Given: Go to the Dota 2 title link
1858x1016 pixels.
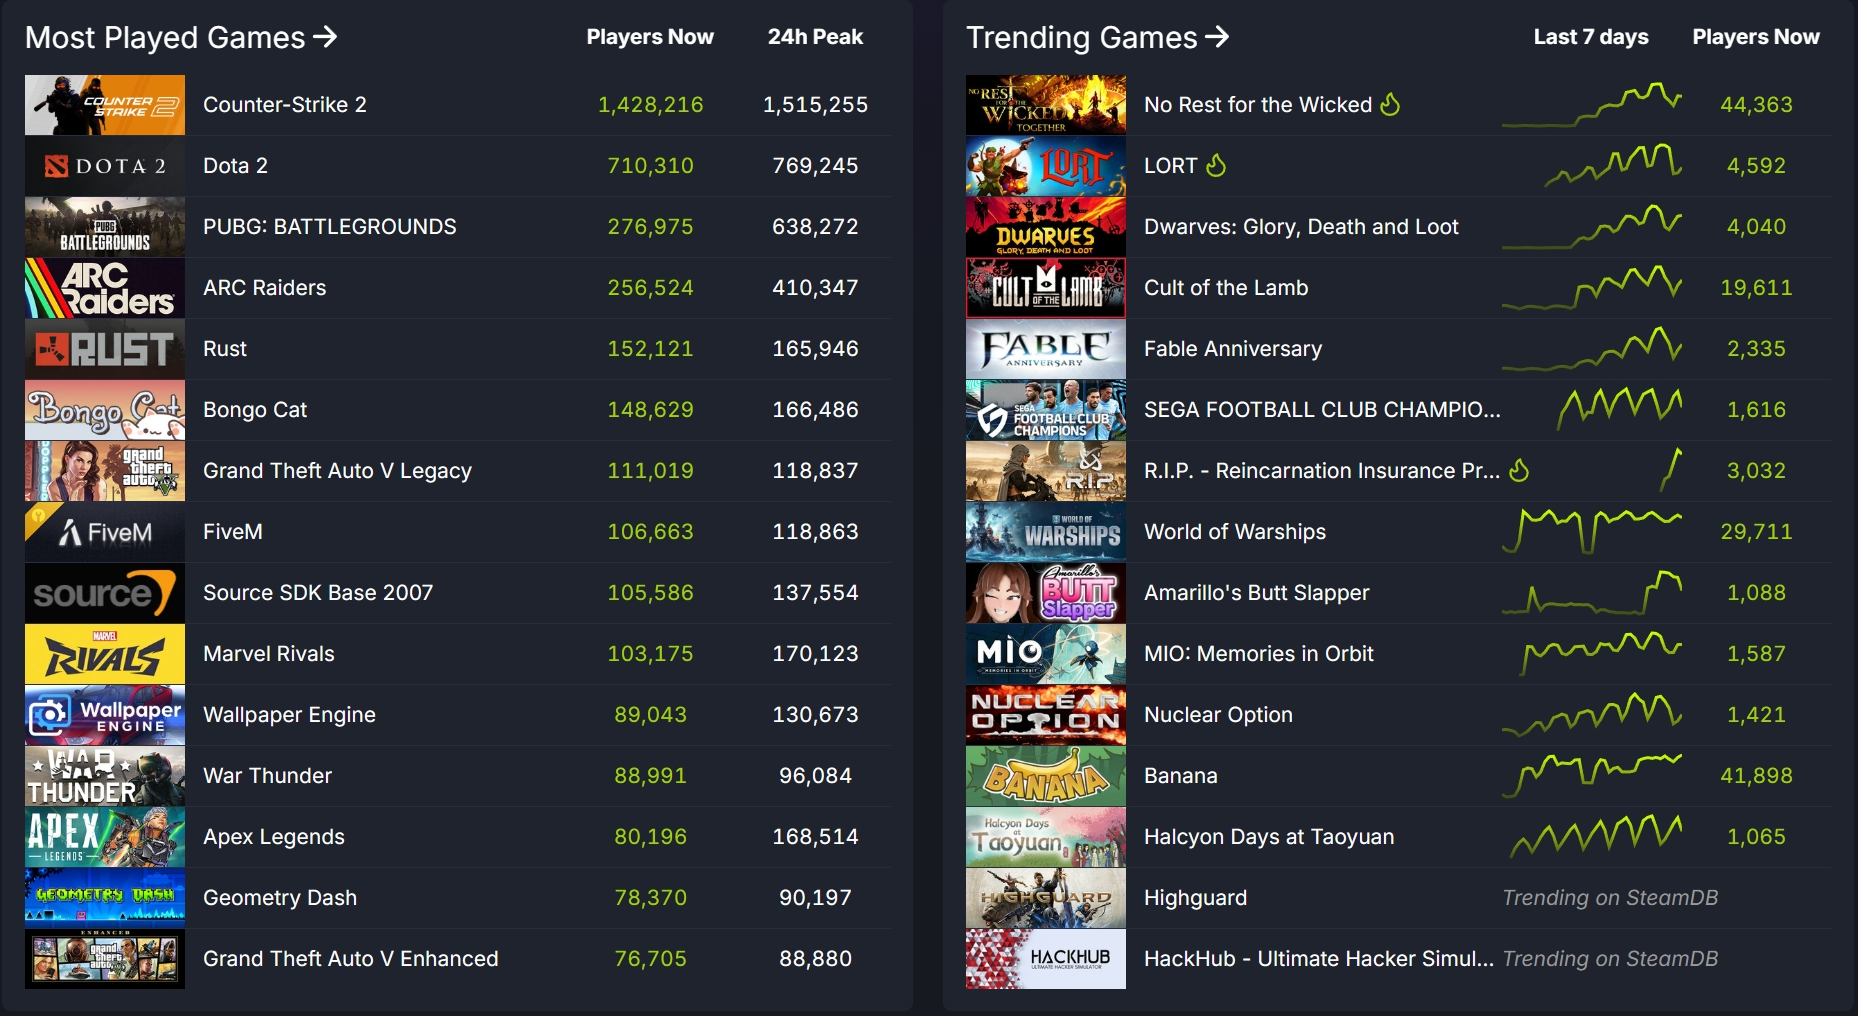Looking at the screenshot, I should (236, 166).
